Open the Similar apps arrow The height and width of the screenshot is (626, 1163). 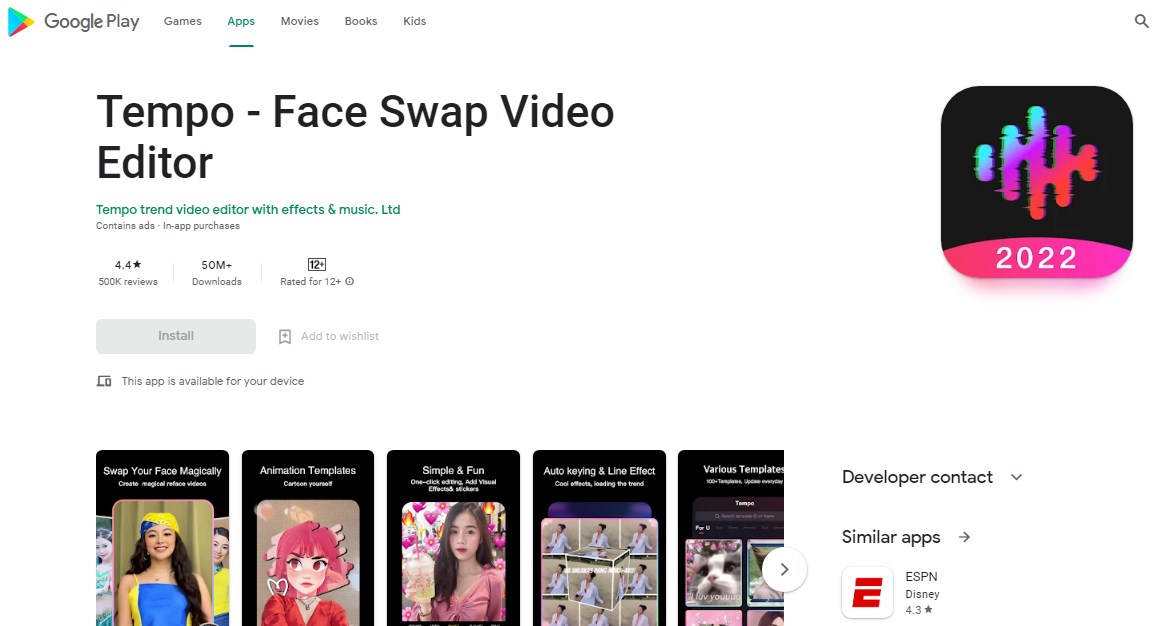963,537
